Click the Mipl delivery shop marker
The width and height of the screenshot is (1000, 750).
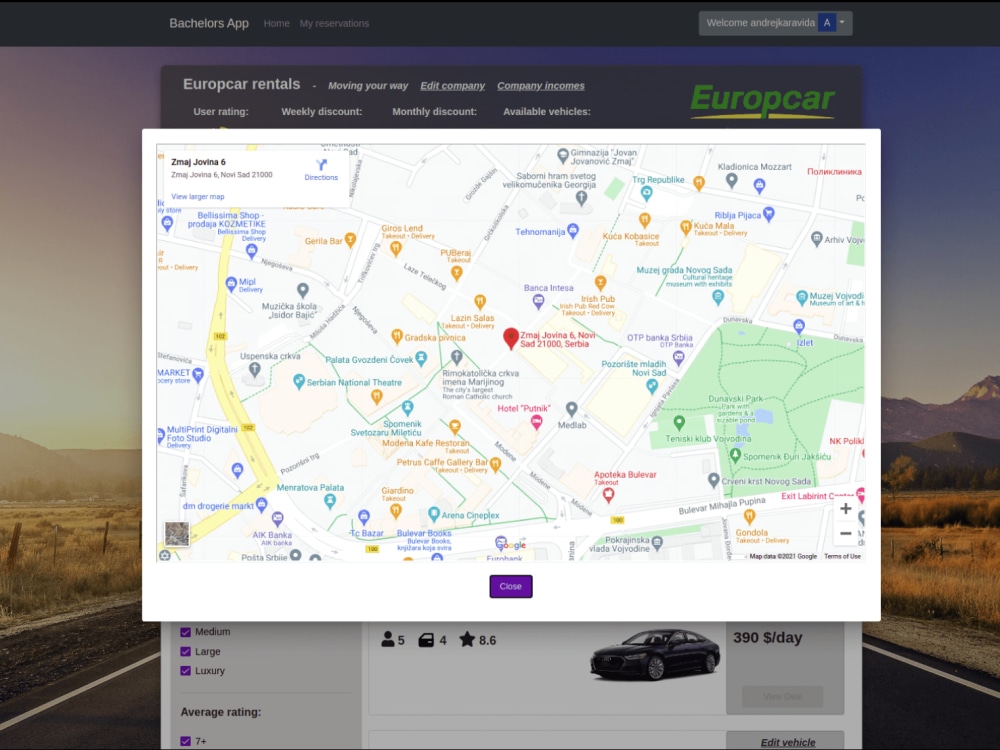(232, 284)
